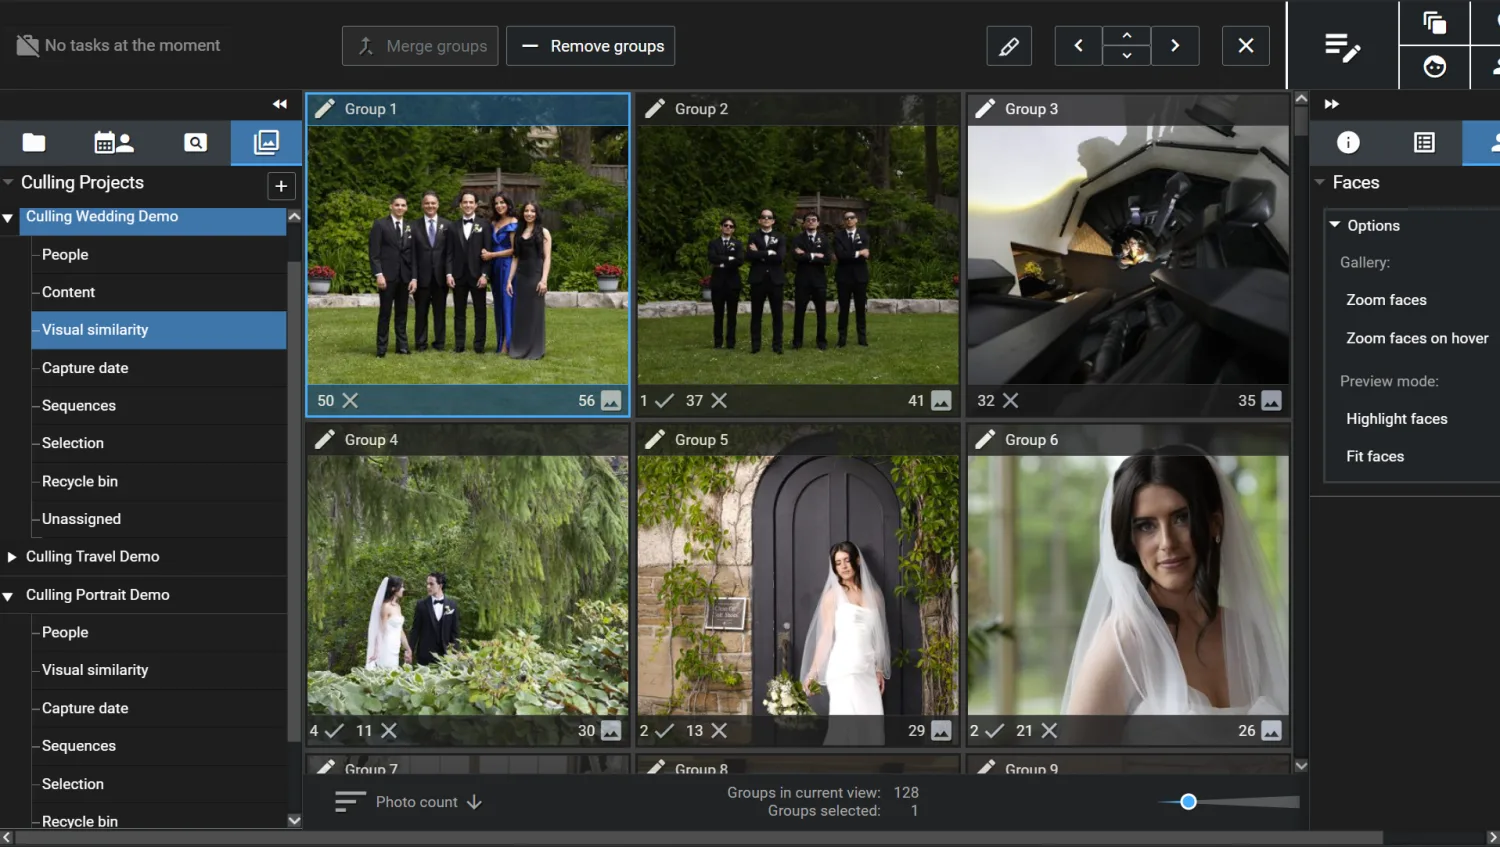
Task: Click the pencil edit icon on Group 5
Action: [x=655, y=439]
